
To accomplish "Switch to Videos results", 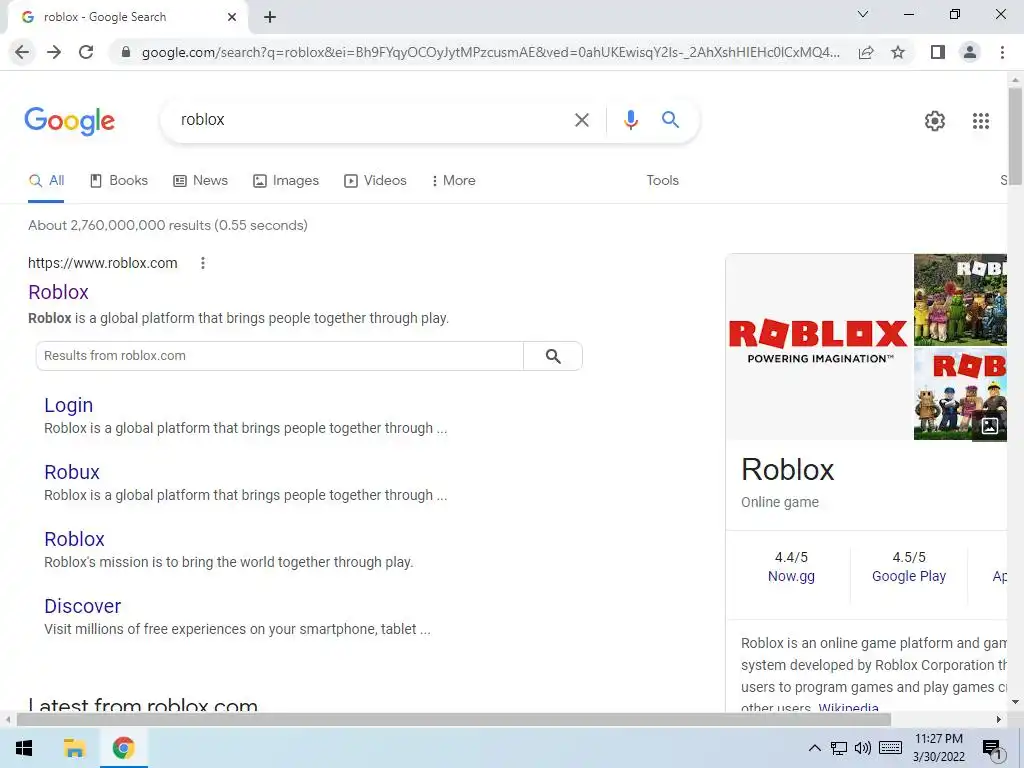I will 376,181.
